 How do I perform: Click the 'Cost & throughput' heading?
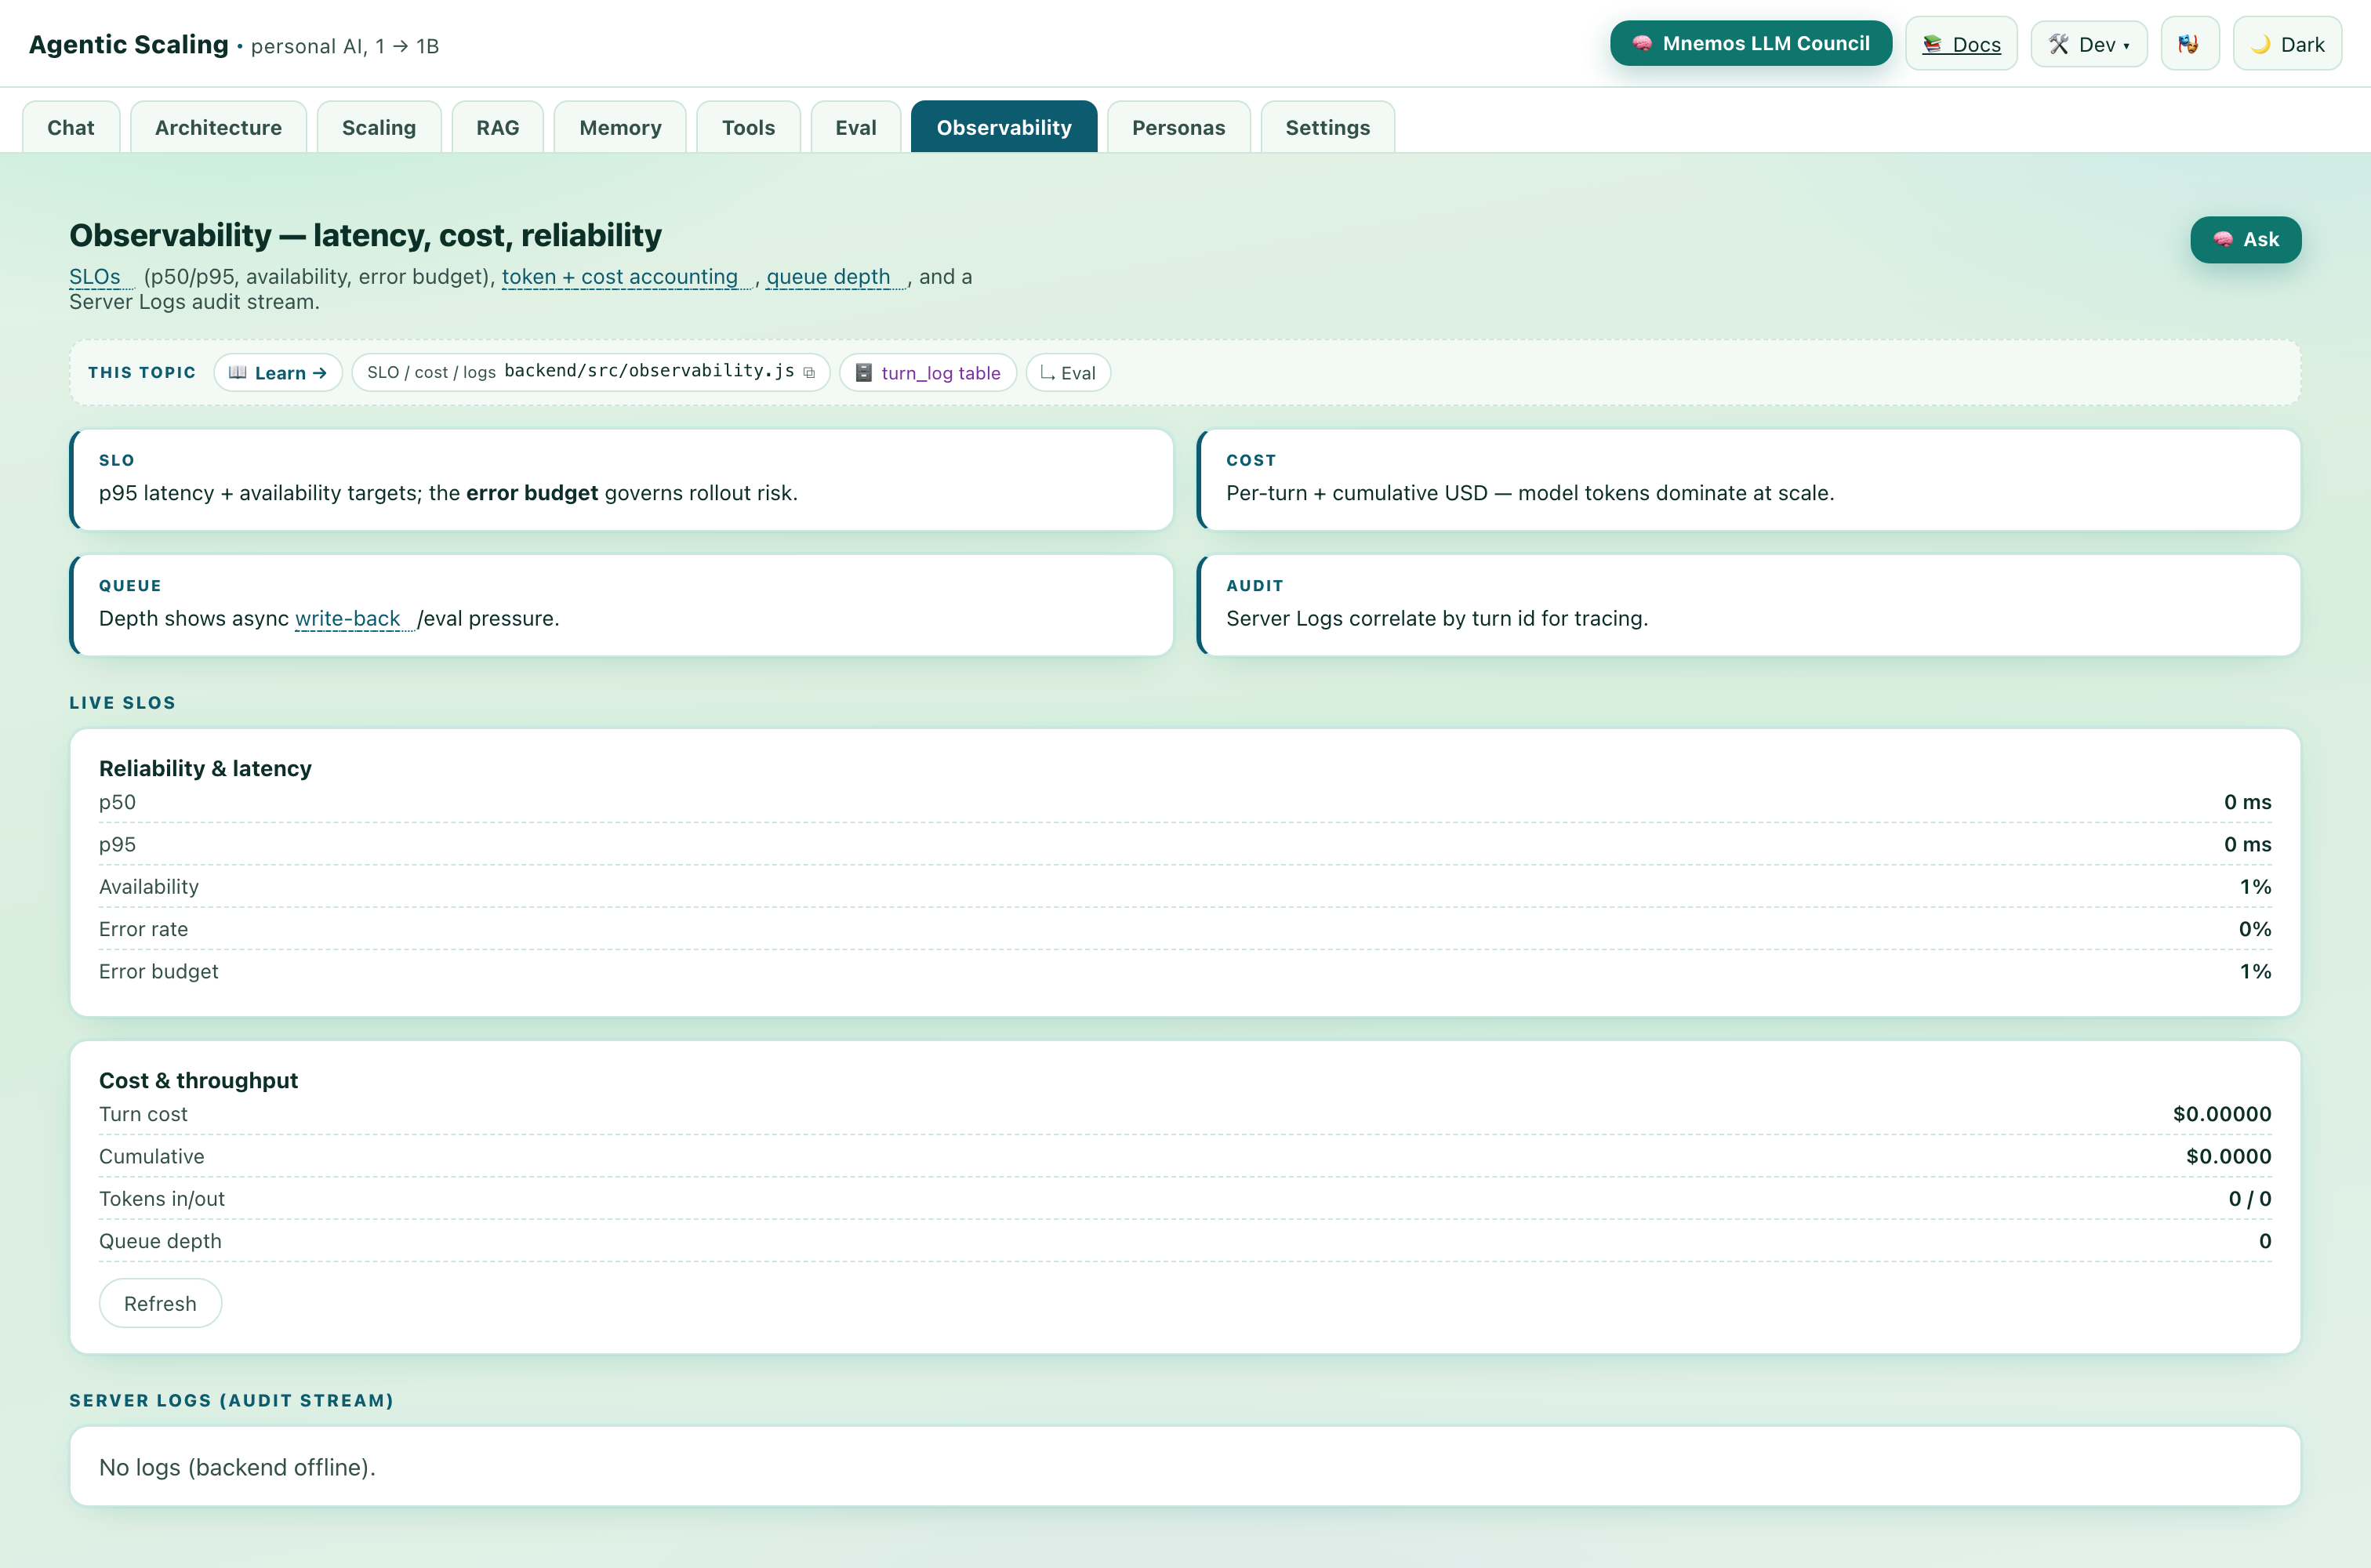198,1080
